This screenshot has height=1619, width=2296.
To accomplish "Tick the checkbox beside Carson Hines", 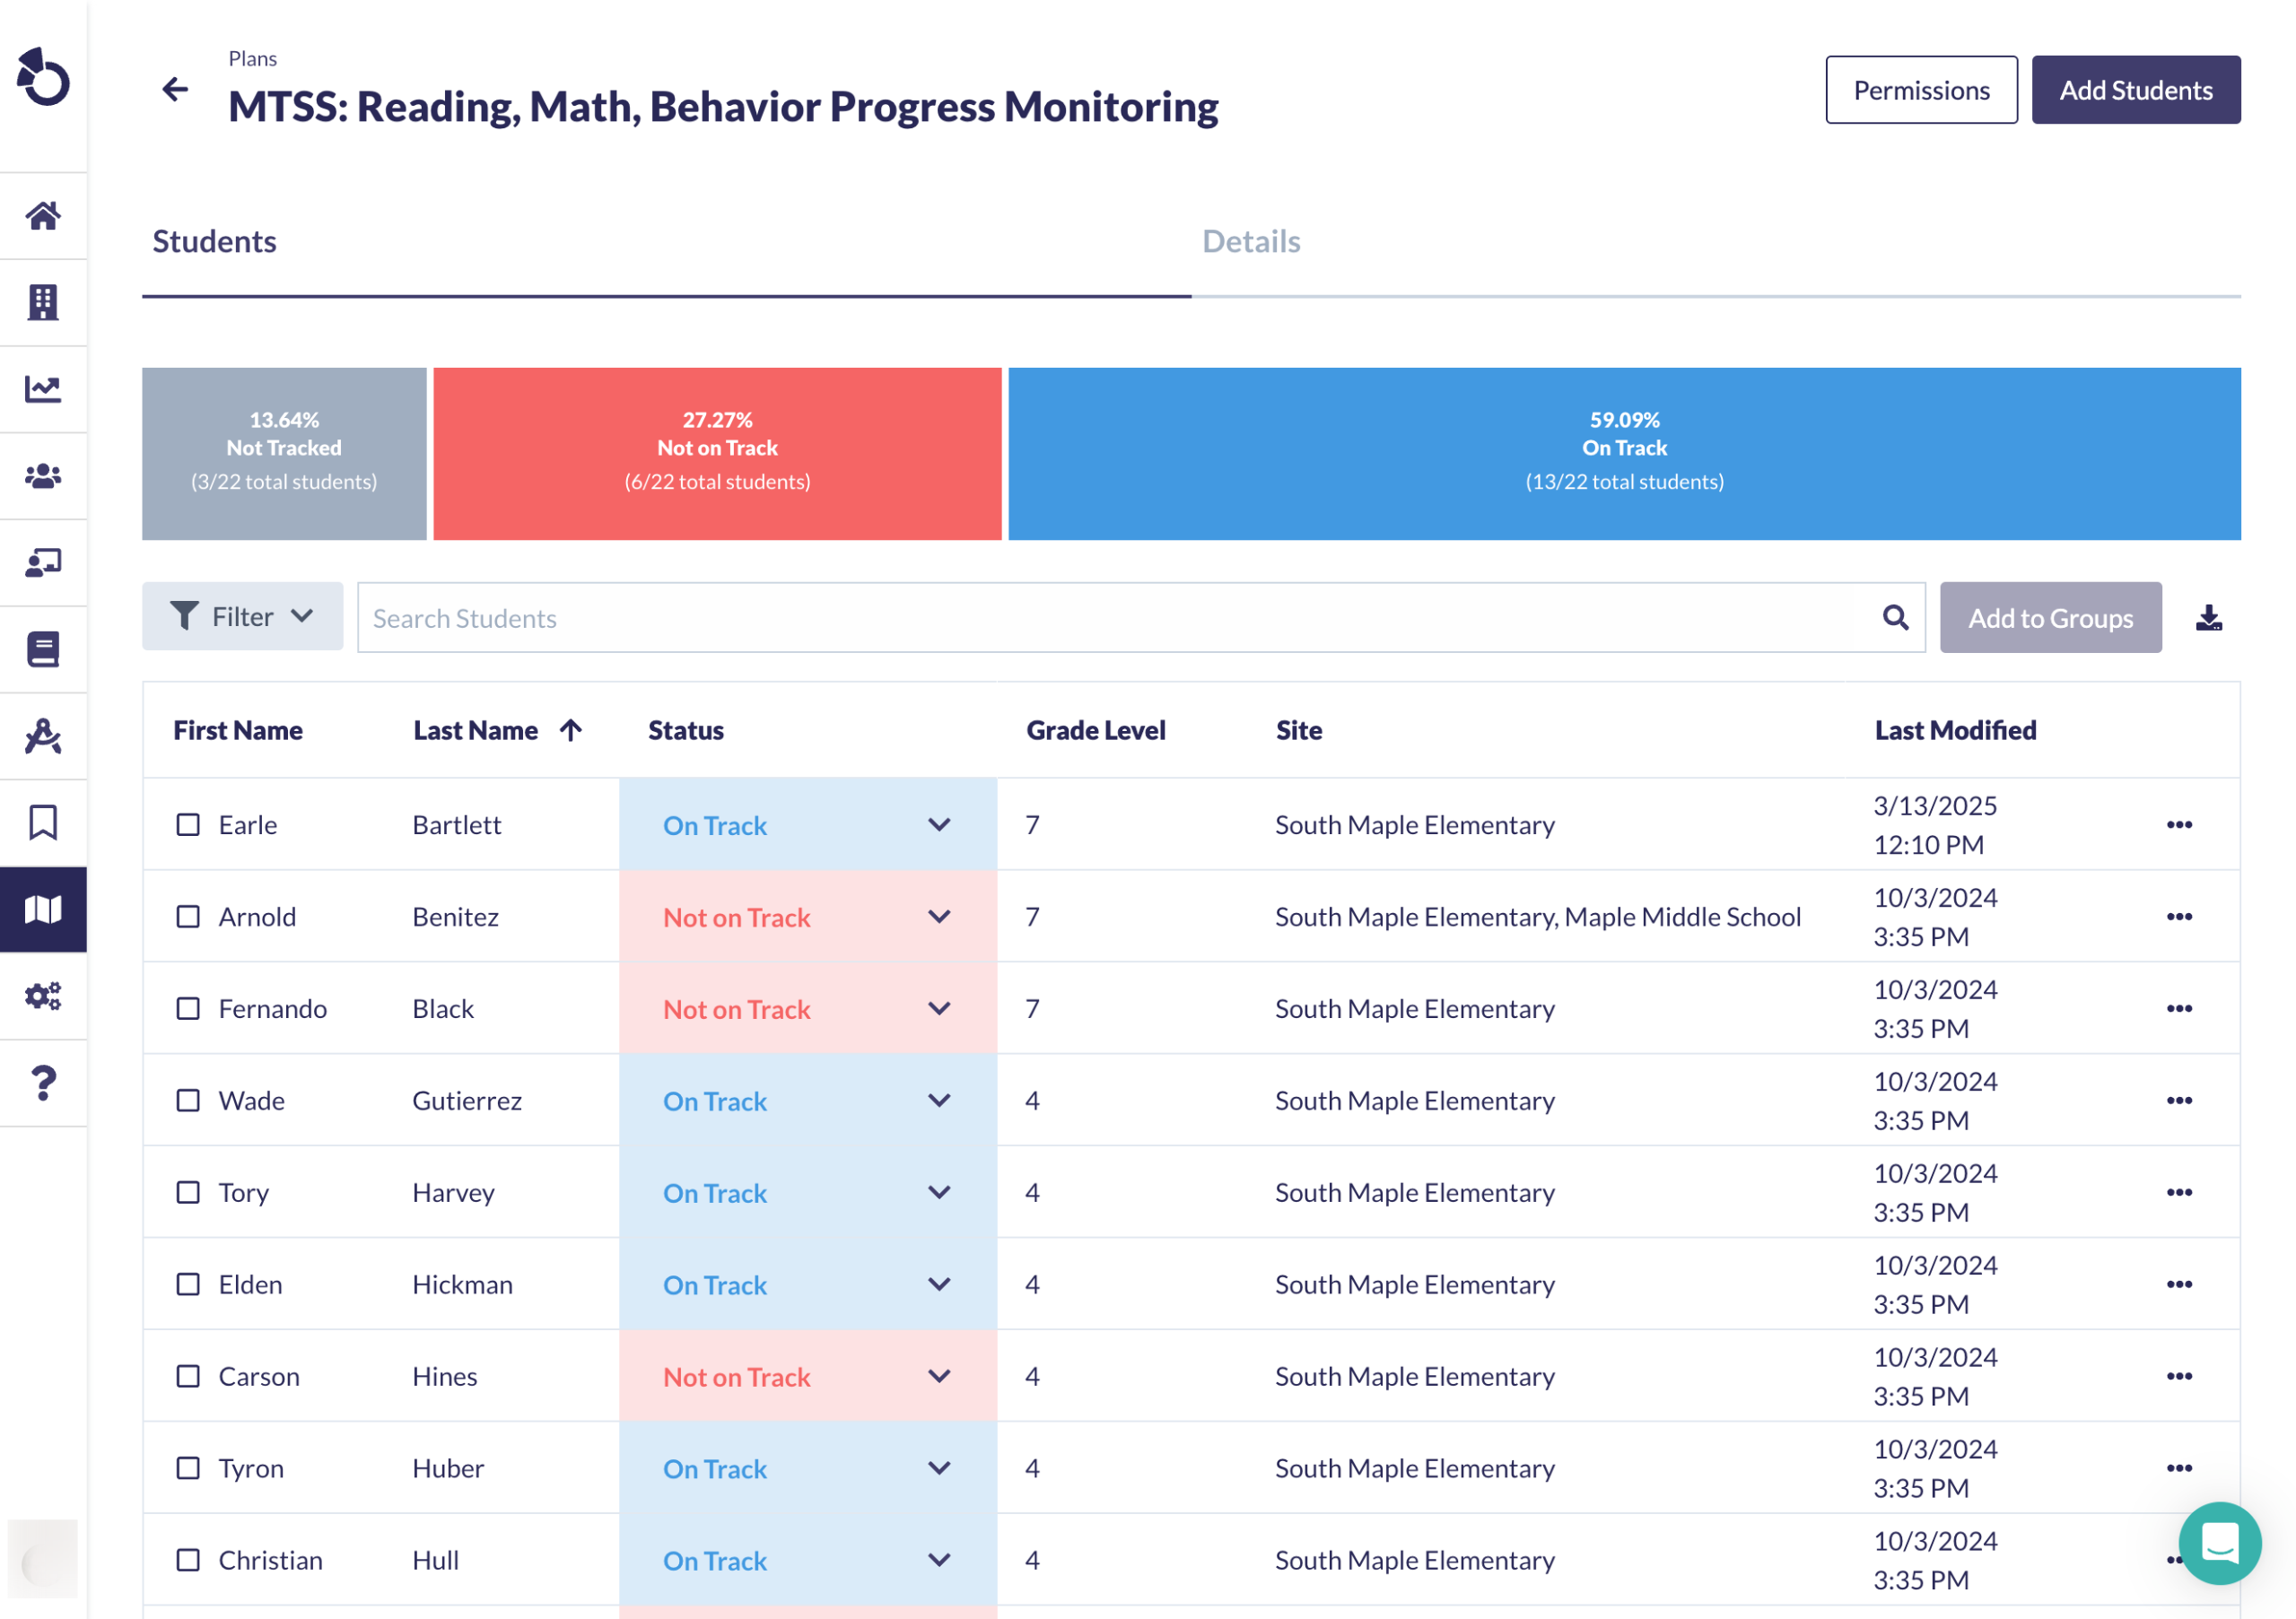I will click(x=188, y=1377).
